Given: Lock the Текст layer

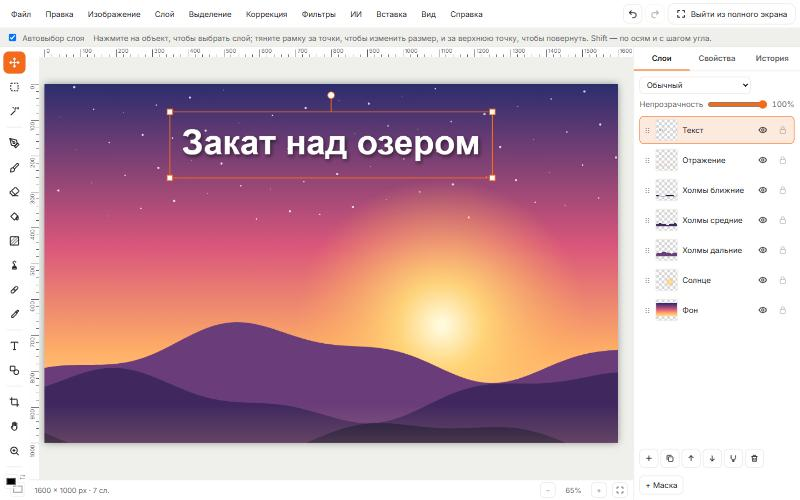Looking at the screenshot, I should pos(783,130).
